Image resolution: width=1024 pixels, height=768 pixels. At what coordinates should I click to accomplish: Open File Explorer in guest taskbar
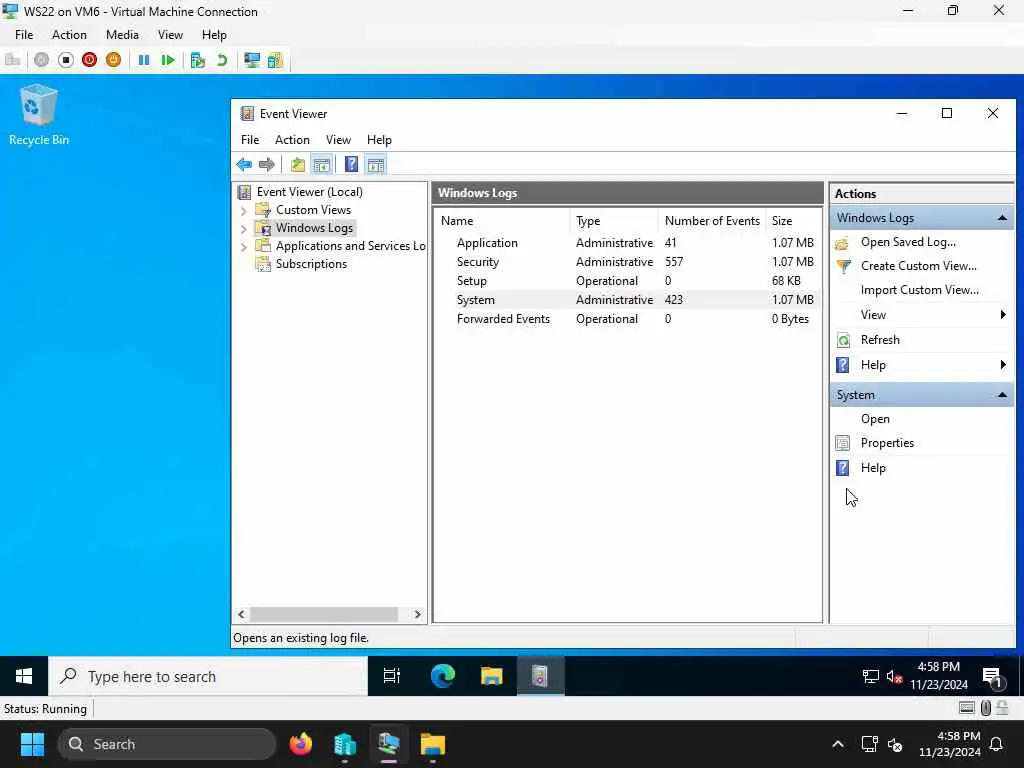[491, 676]
